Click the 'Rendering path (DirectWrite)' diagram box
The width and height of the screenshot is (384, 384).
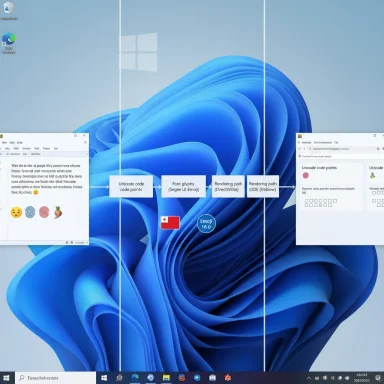228,186
